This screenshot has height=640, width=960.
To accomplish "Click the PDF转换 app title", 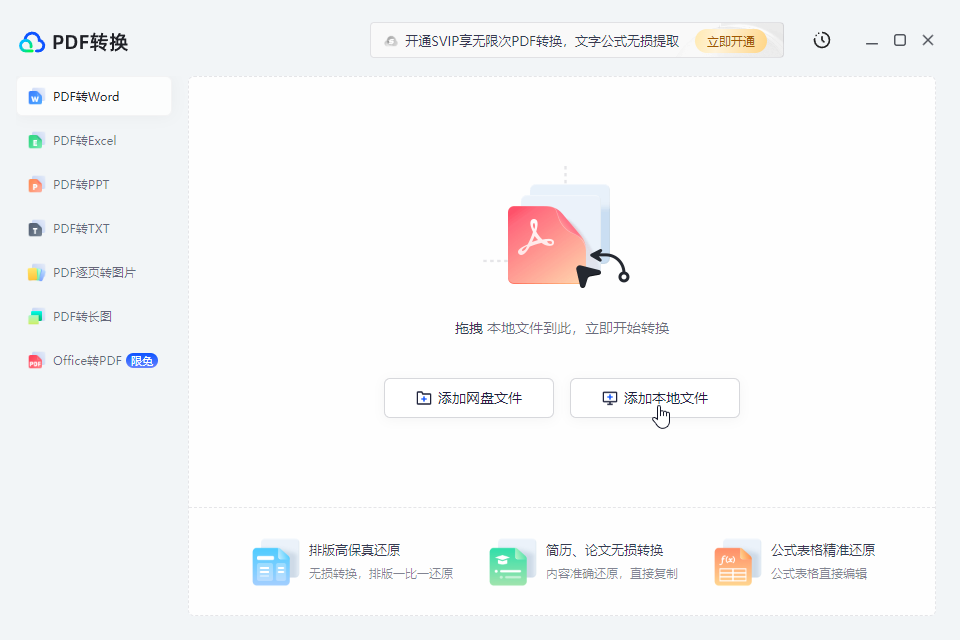I will point(90,42).
